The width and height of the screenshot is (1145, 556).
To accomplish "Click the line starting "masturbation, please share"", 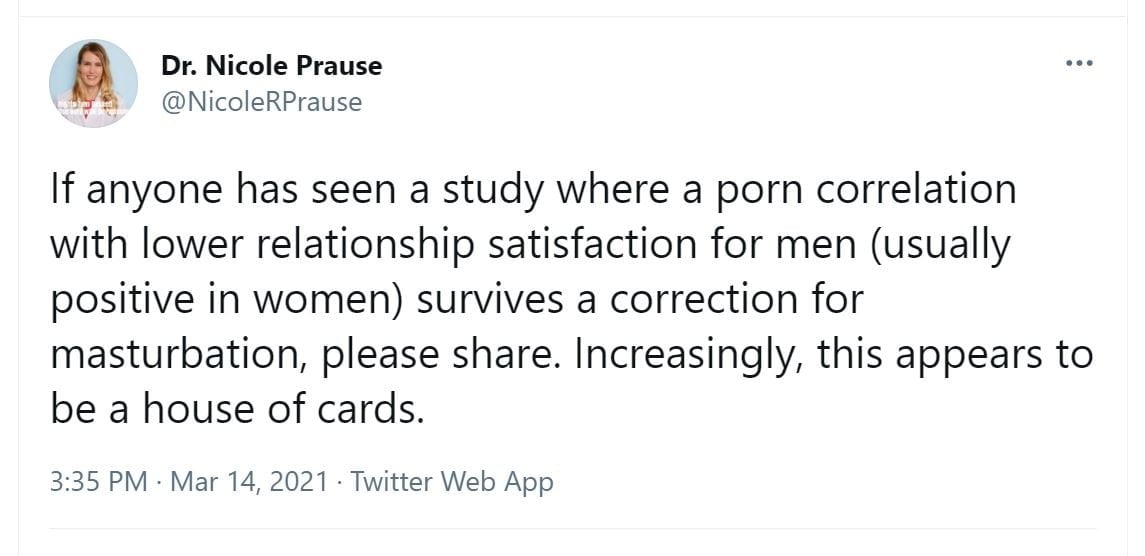I will (570, 355).
